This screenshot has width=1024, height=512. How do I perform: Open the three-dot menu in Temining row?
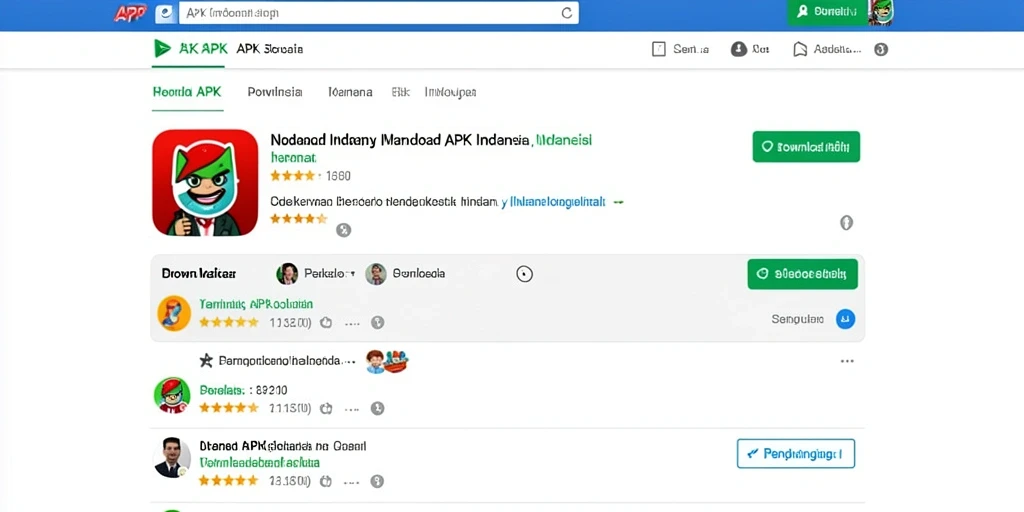[x=352, y=323]
